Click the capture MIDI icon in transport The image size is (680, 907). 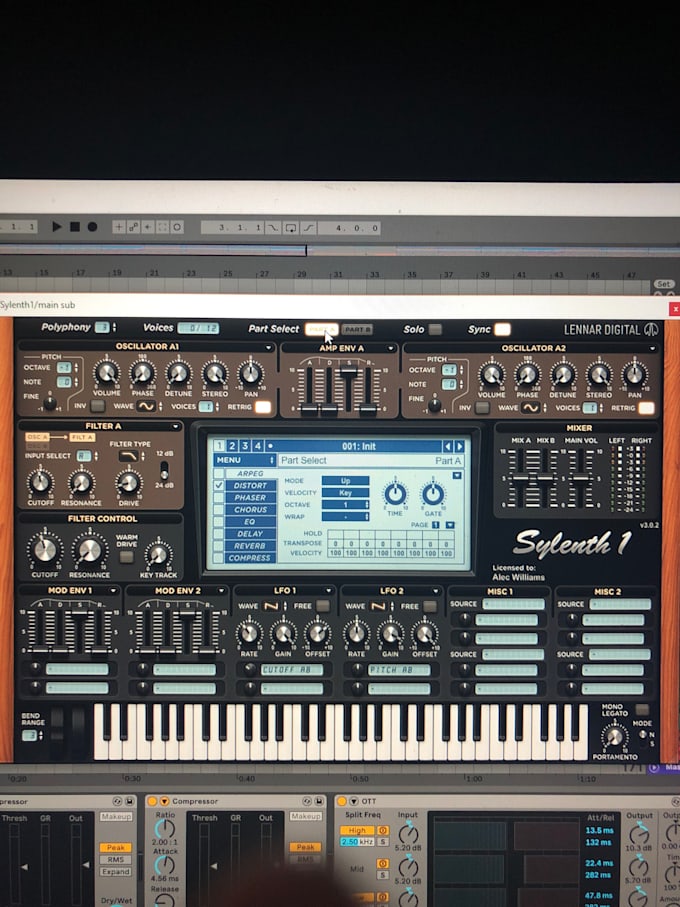click(x=162, y=227)
